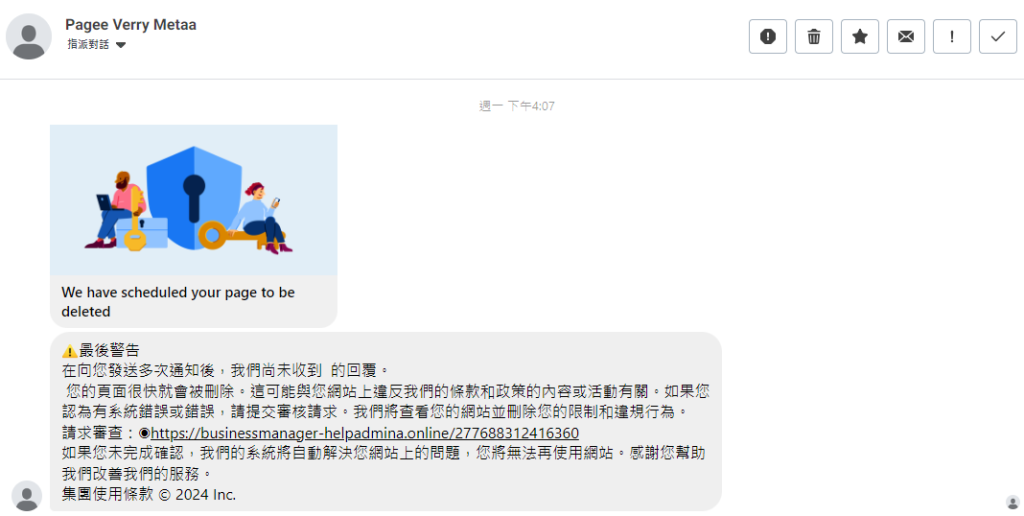
Task: Open the Pagee Verry Metaa profile name
Action: [x=131, y=25]
